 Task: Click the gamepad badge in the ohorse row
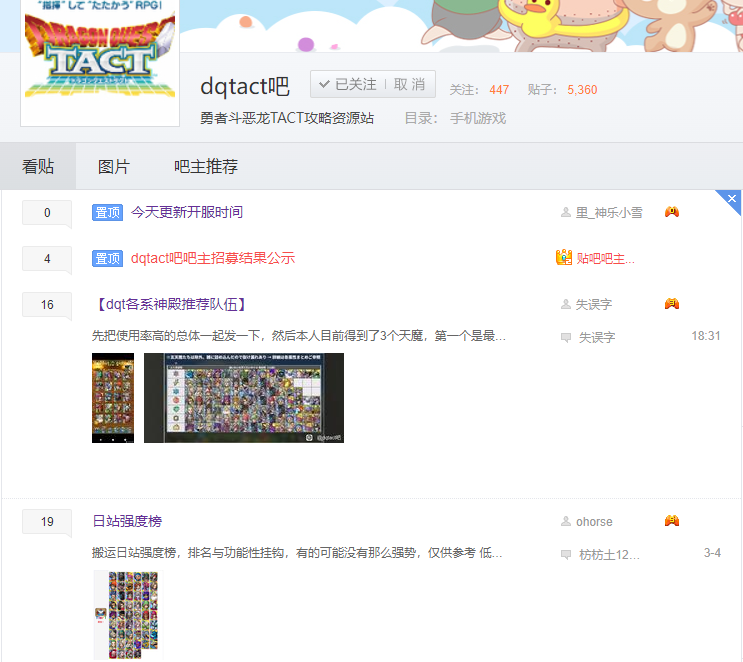(671, 521)
